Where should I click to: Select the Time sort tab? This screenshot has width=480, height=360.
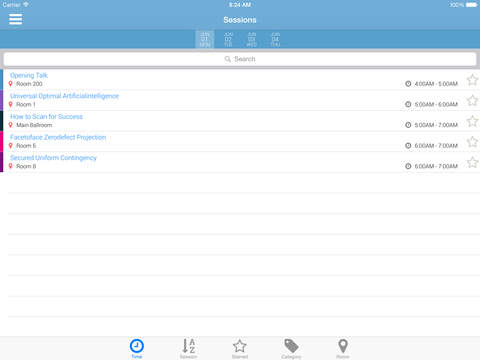[x=137, y=348]
